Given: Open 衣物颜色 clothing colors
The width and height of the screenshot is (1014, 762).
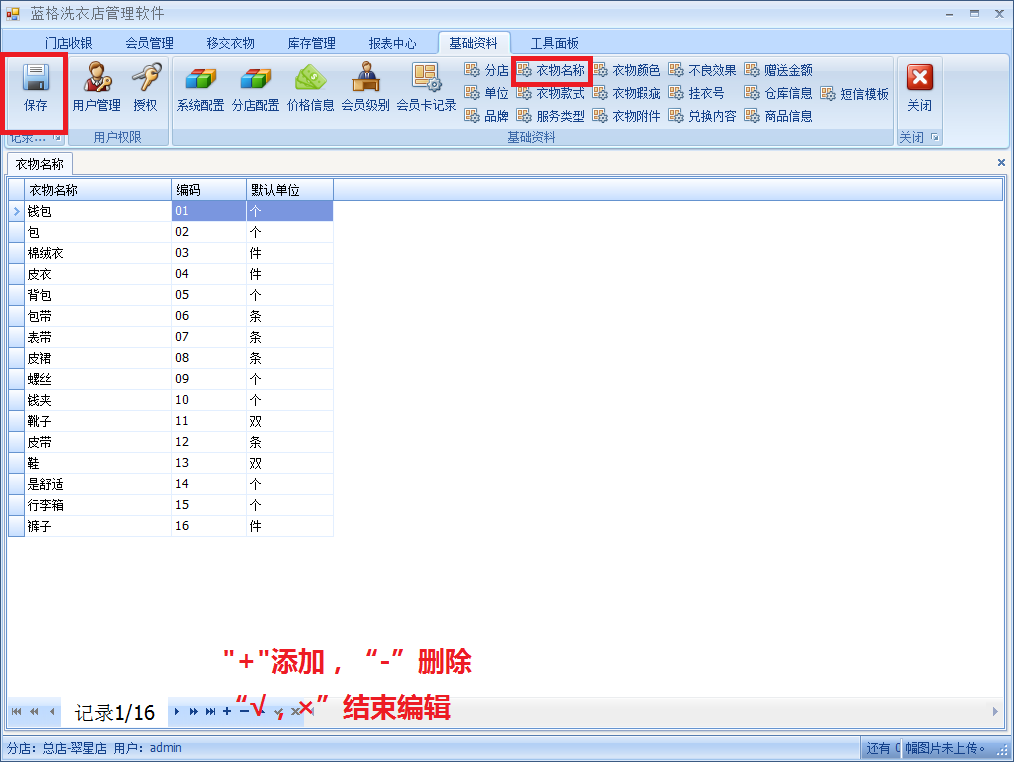Looking at the screenshot, I should pyautogui.click(x=627, y=70).
